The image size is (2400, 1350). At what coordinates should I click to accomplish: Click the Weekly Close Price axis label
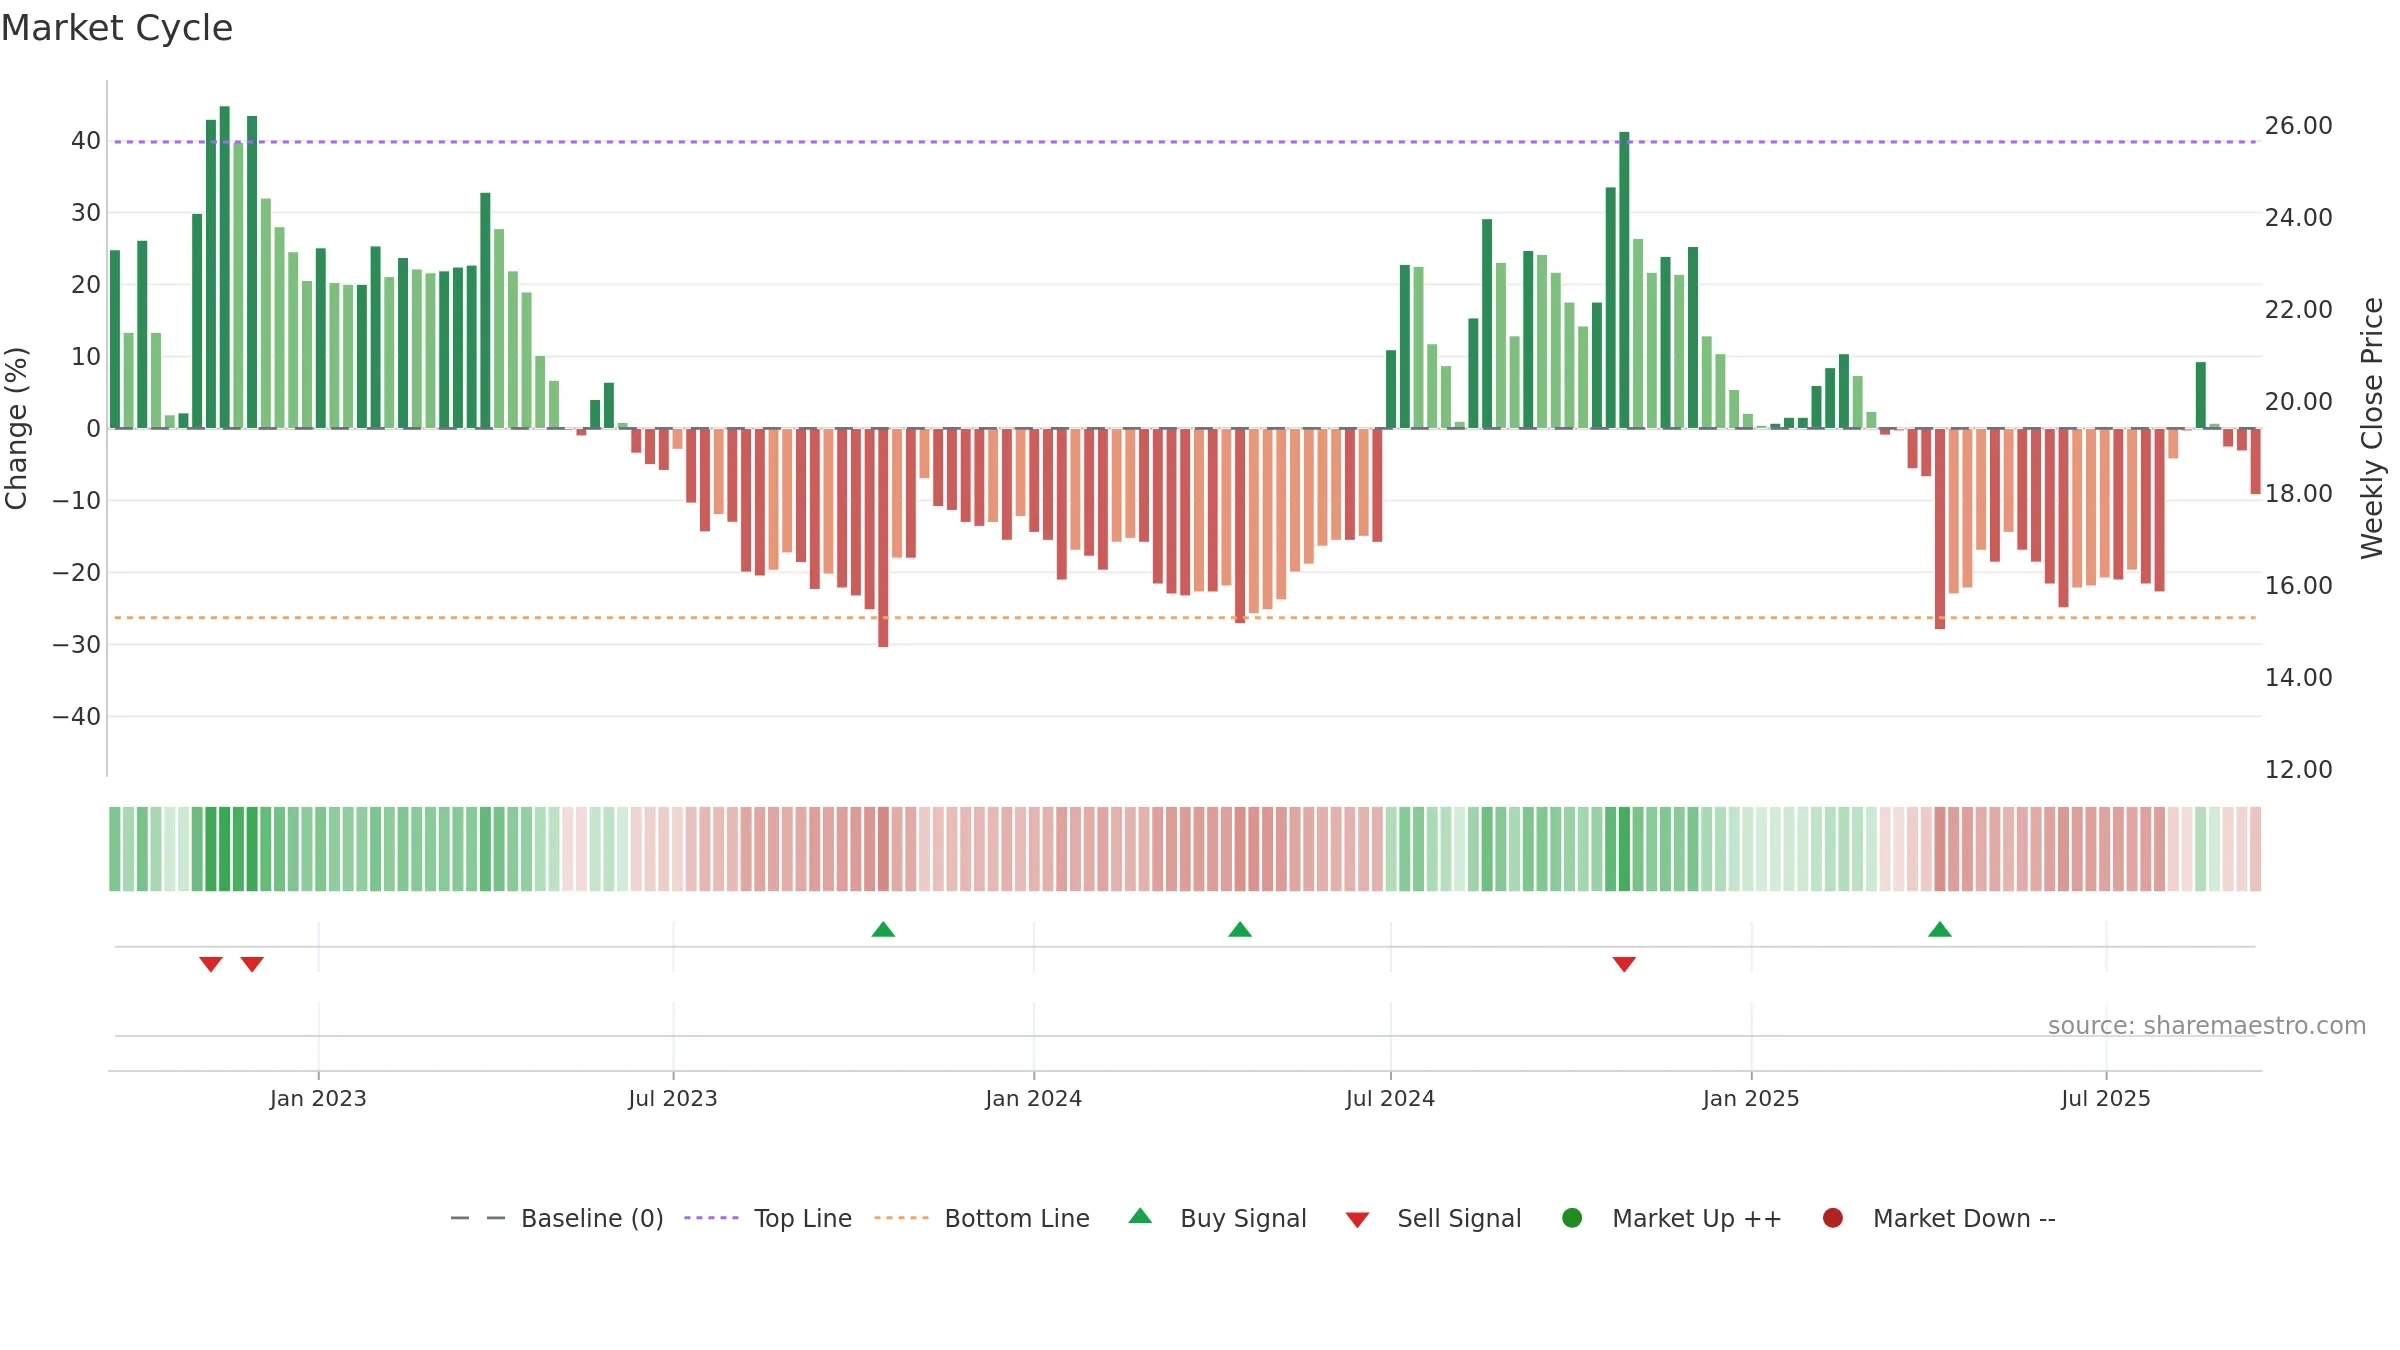point(2372,428)
